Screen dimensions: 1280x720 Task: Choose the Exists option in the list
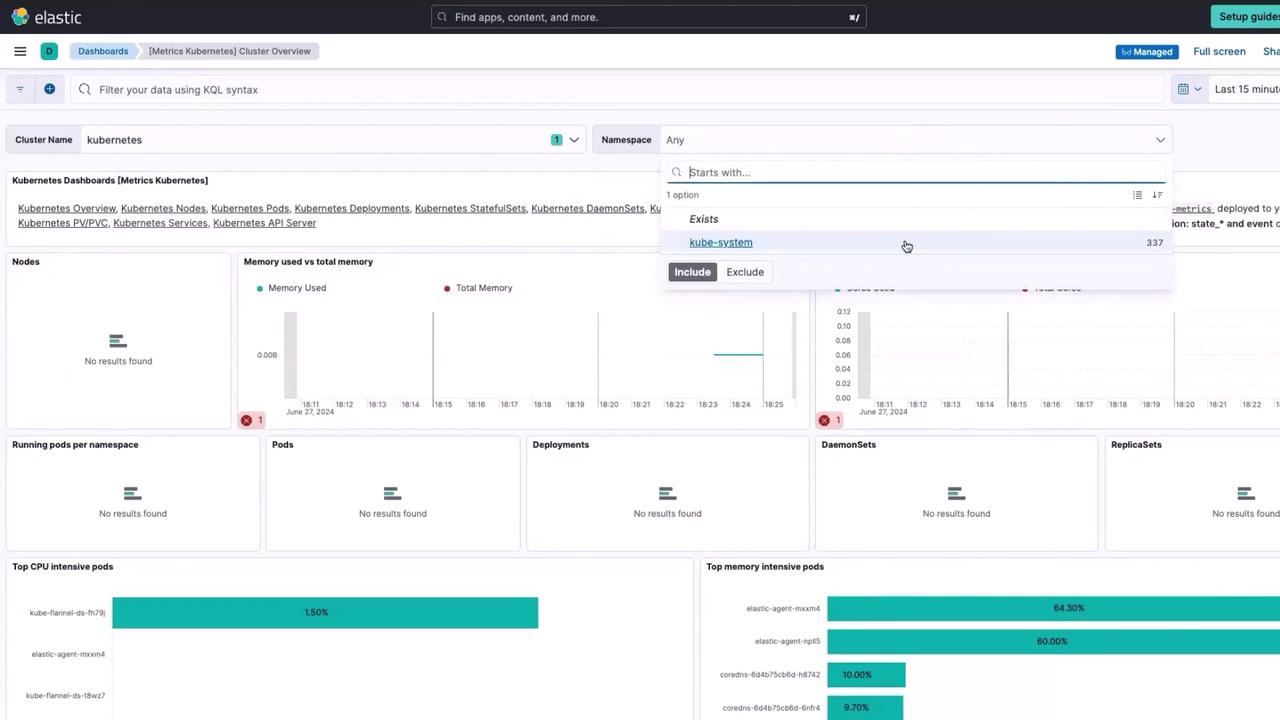704,219
